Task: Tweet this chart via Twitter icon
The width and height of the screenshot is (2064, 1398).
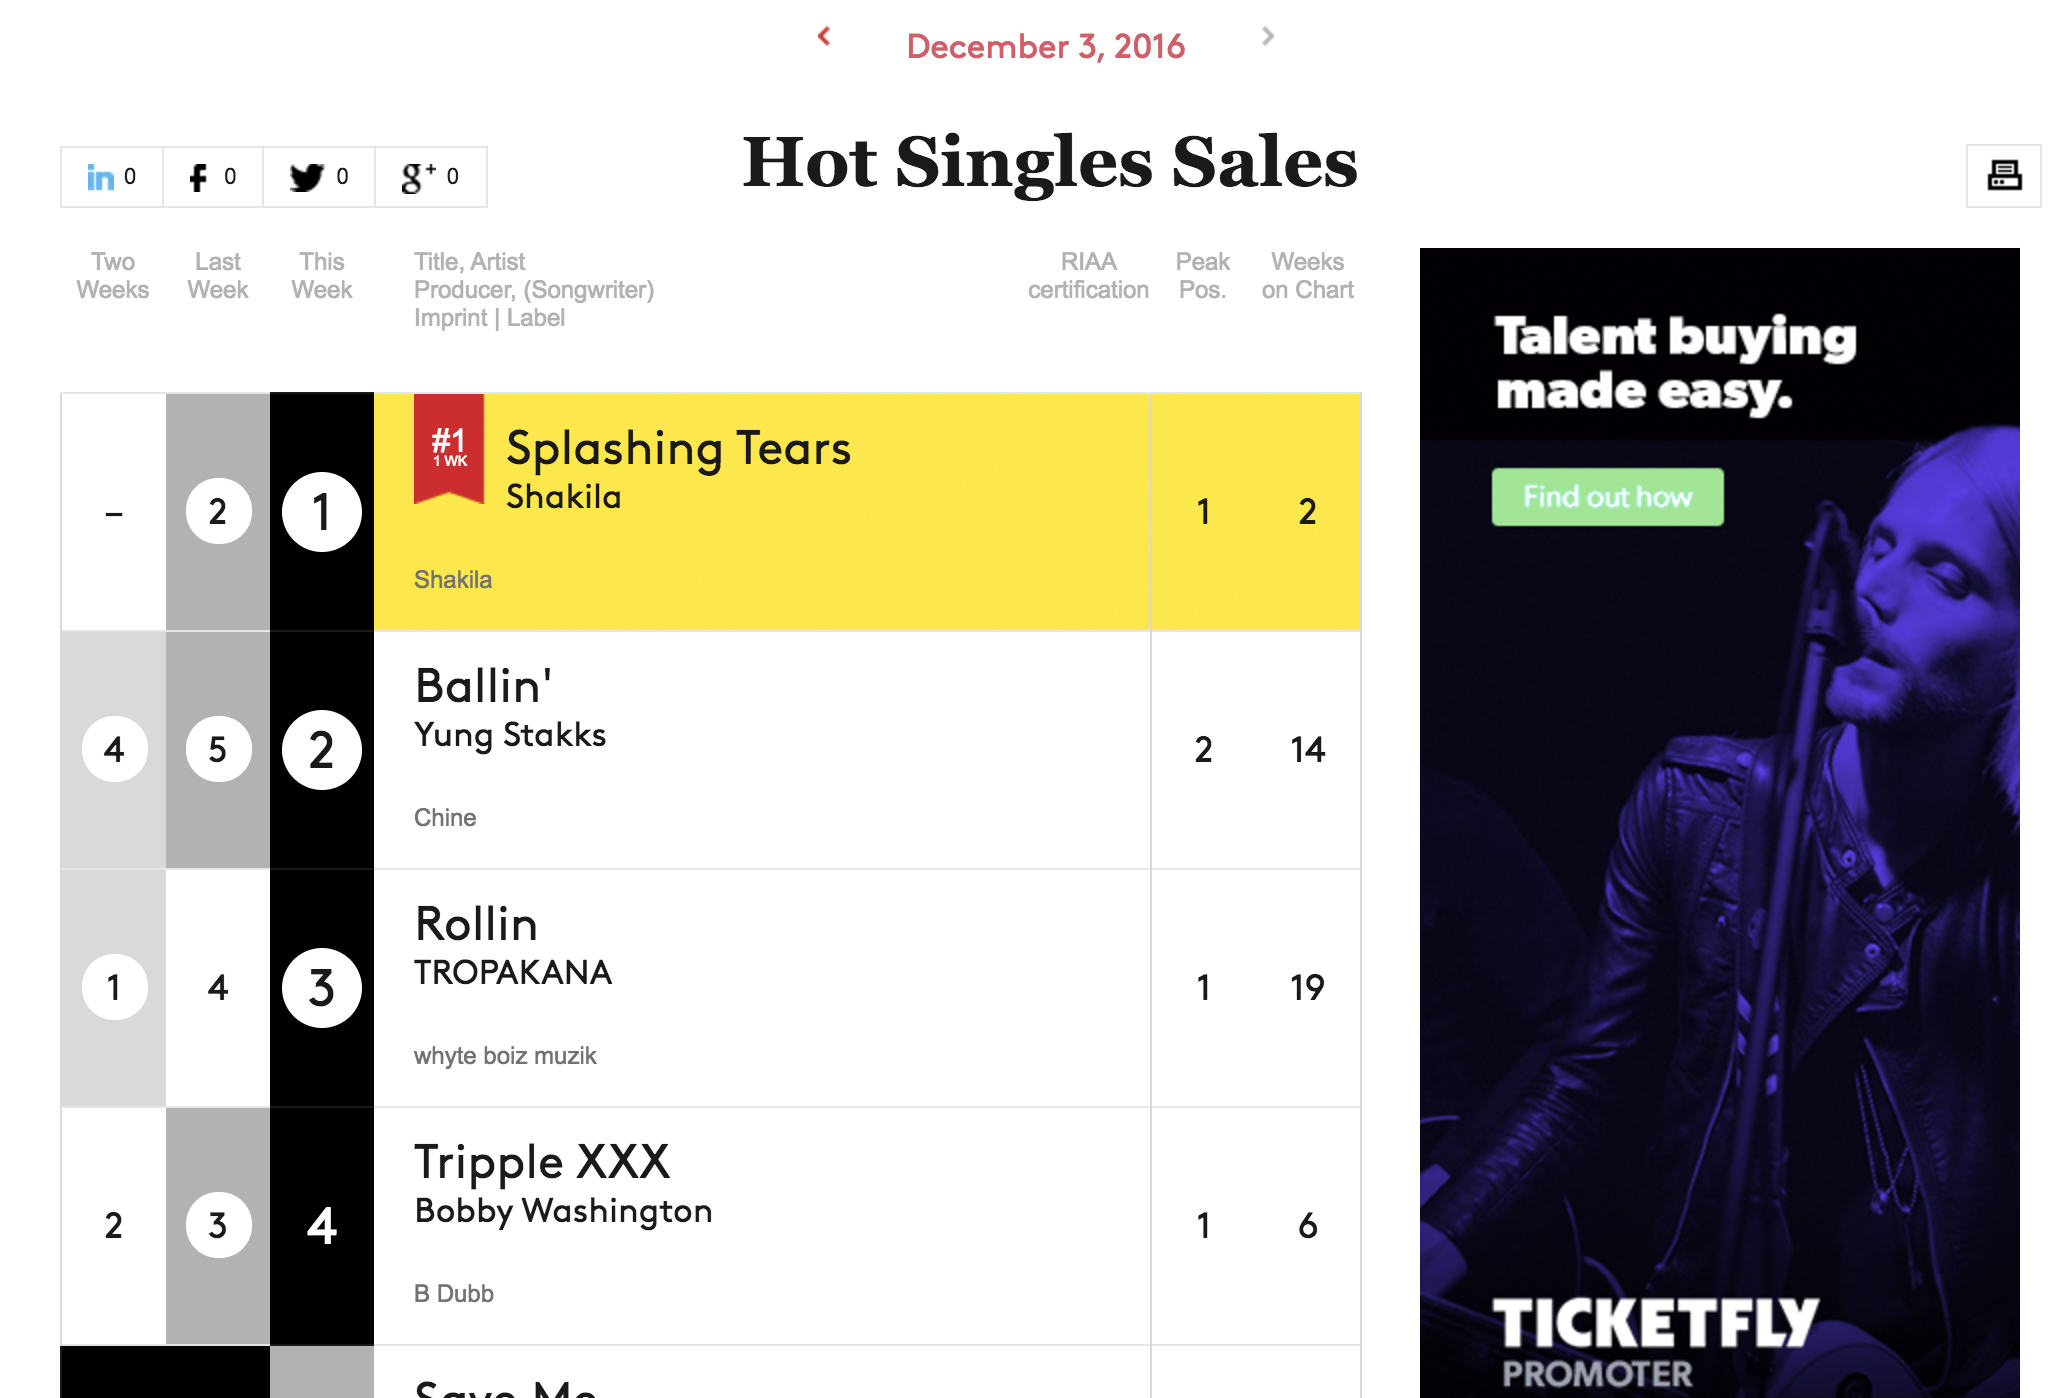Action: click(319, 177)
